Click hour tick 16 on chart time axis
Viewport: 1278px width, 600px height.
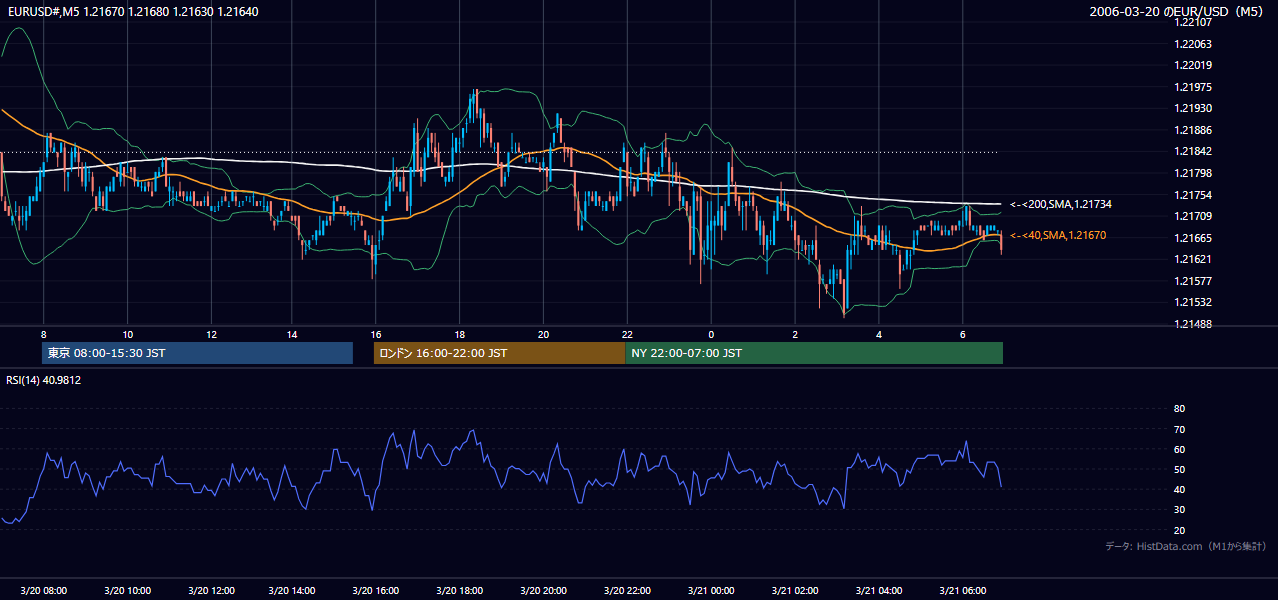375,333
